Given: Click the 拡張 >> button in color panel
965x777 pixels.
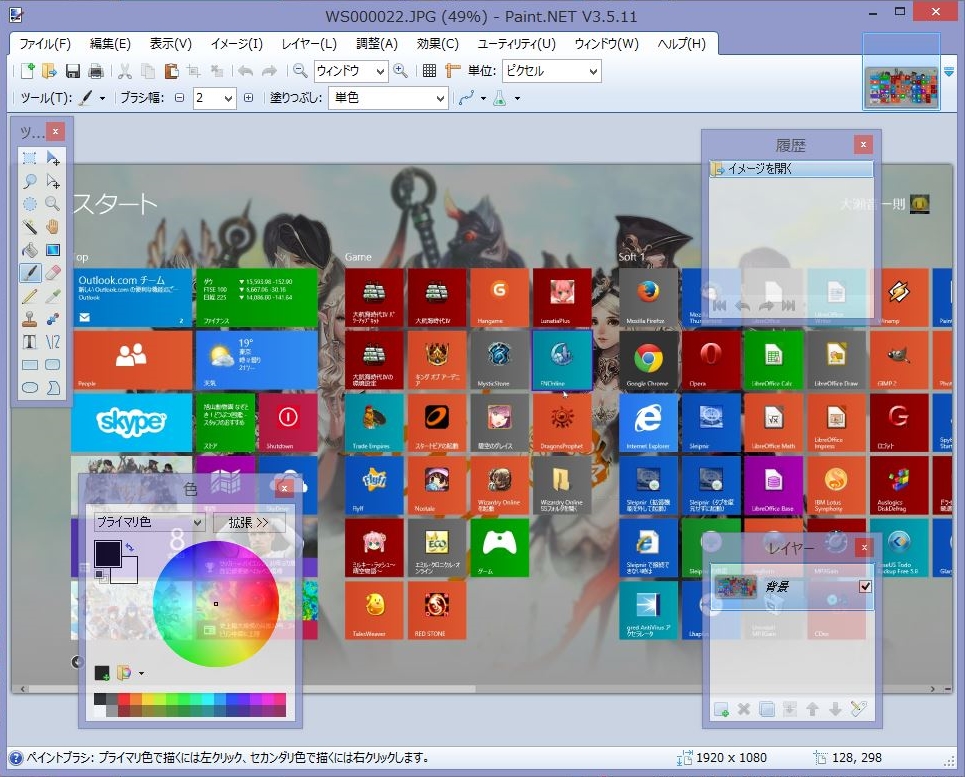Looking at the screenshot, I should tap(249, 522).
